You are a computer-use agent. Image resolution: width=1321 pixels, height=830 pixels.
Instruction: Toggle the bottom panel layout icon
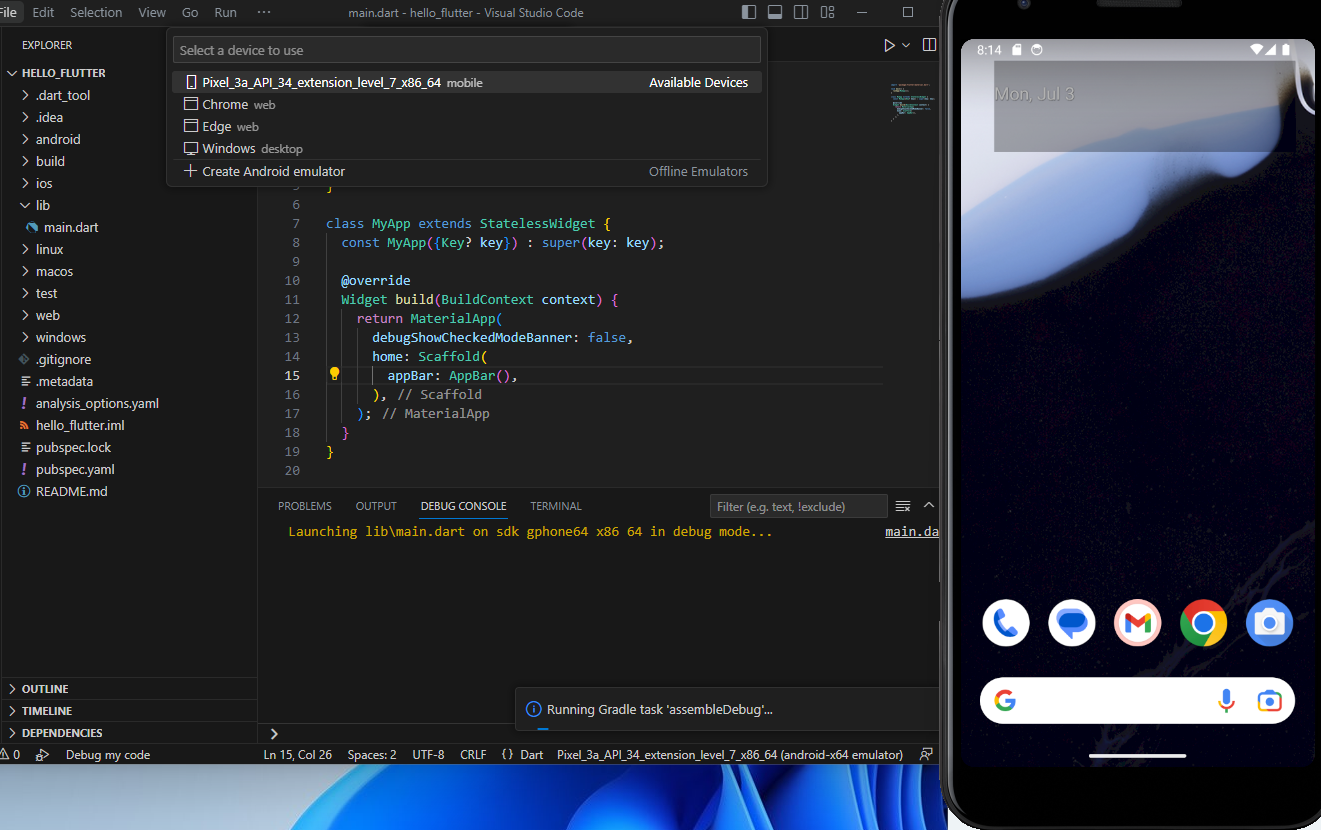[775, 12]
